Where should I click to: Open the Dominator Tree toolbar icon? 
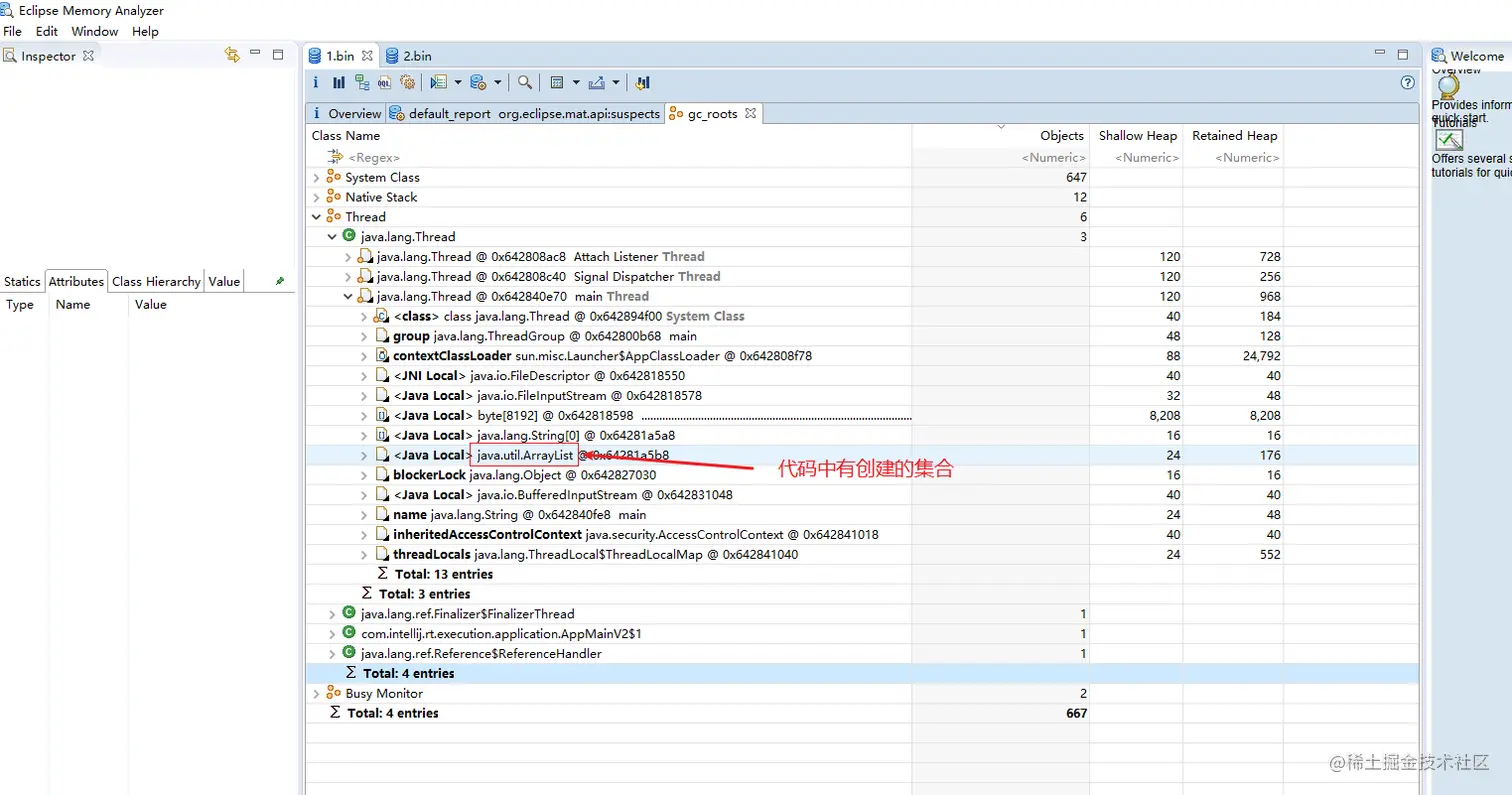point(362,83)
